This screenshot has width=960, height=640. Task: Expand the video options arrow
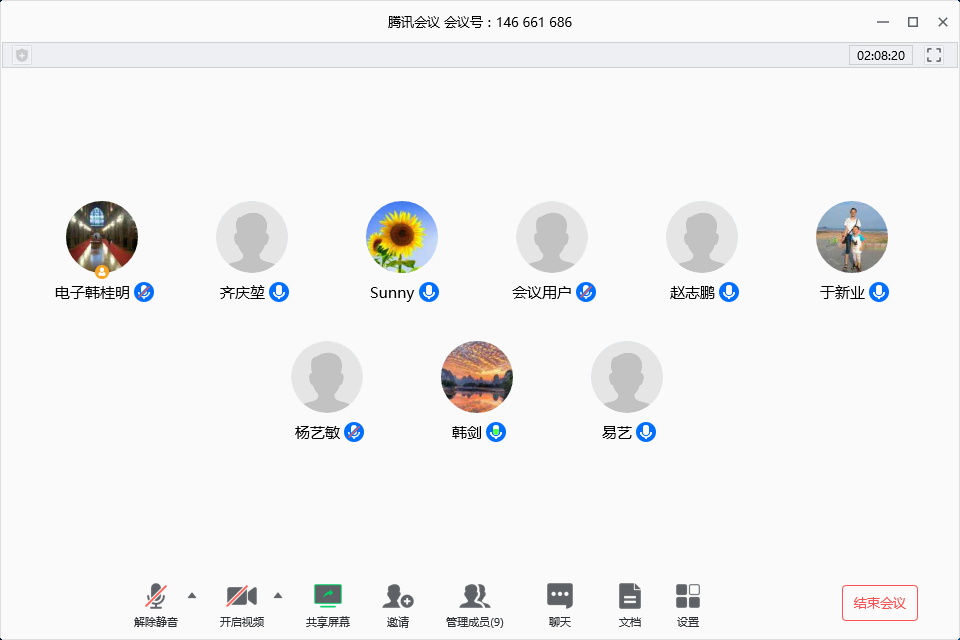pos(278,595)
